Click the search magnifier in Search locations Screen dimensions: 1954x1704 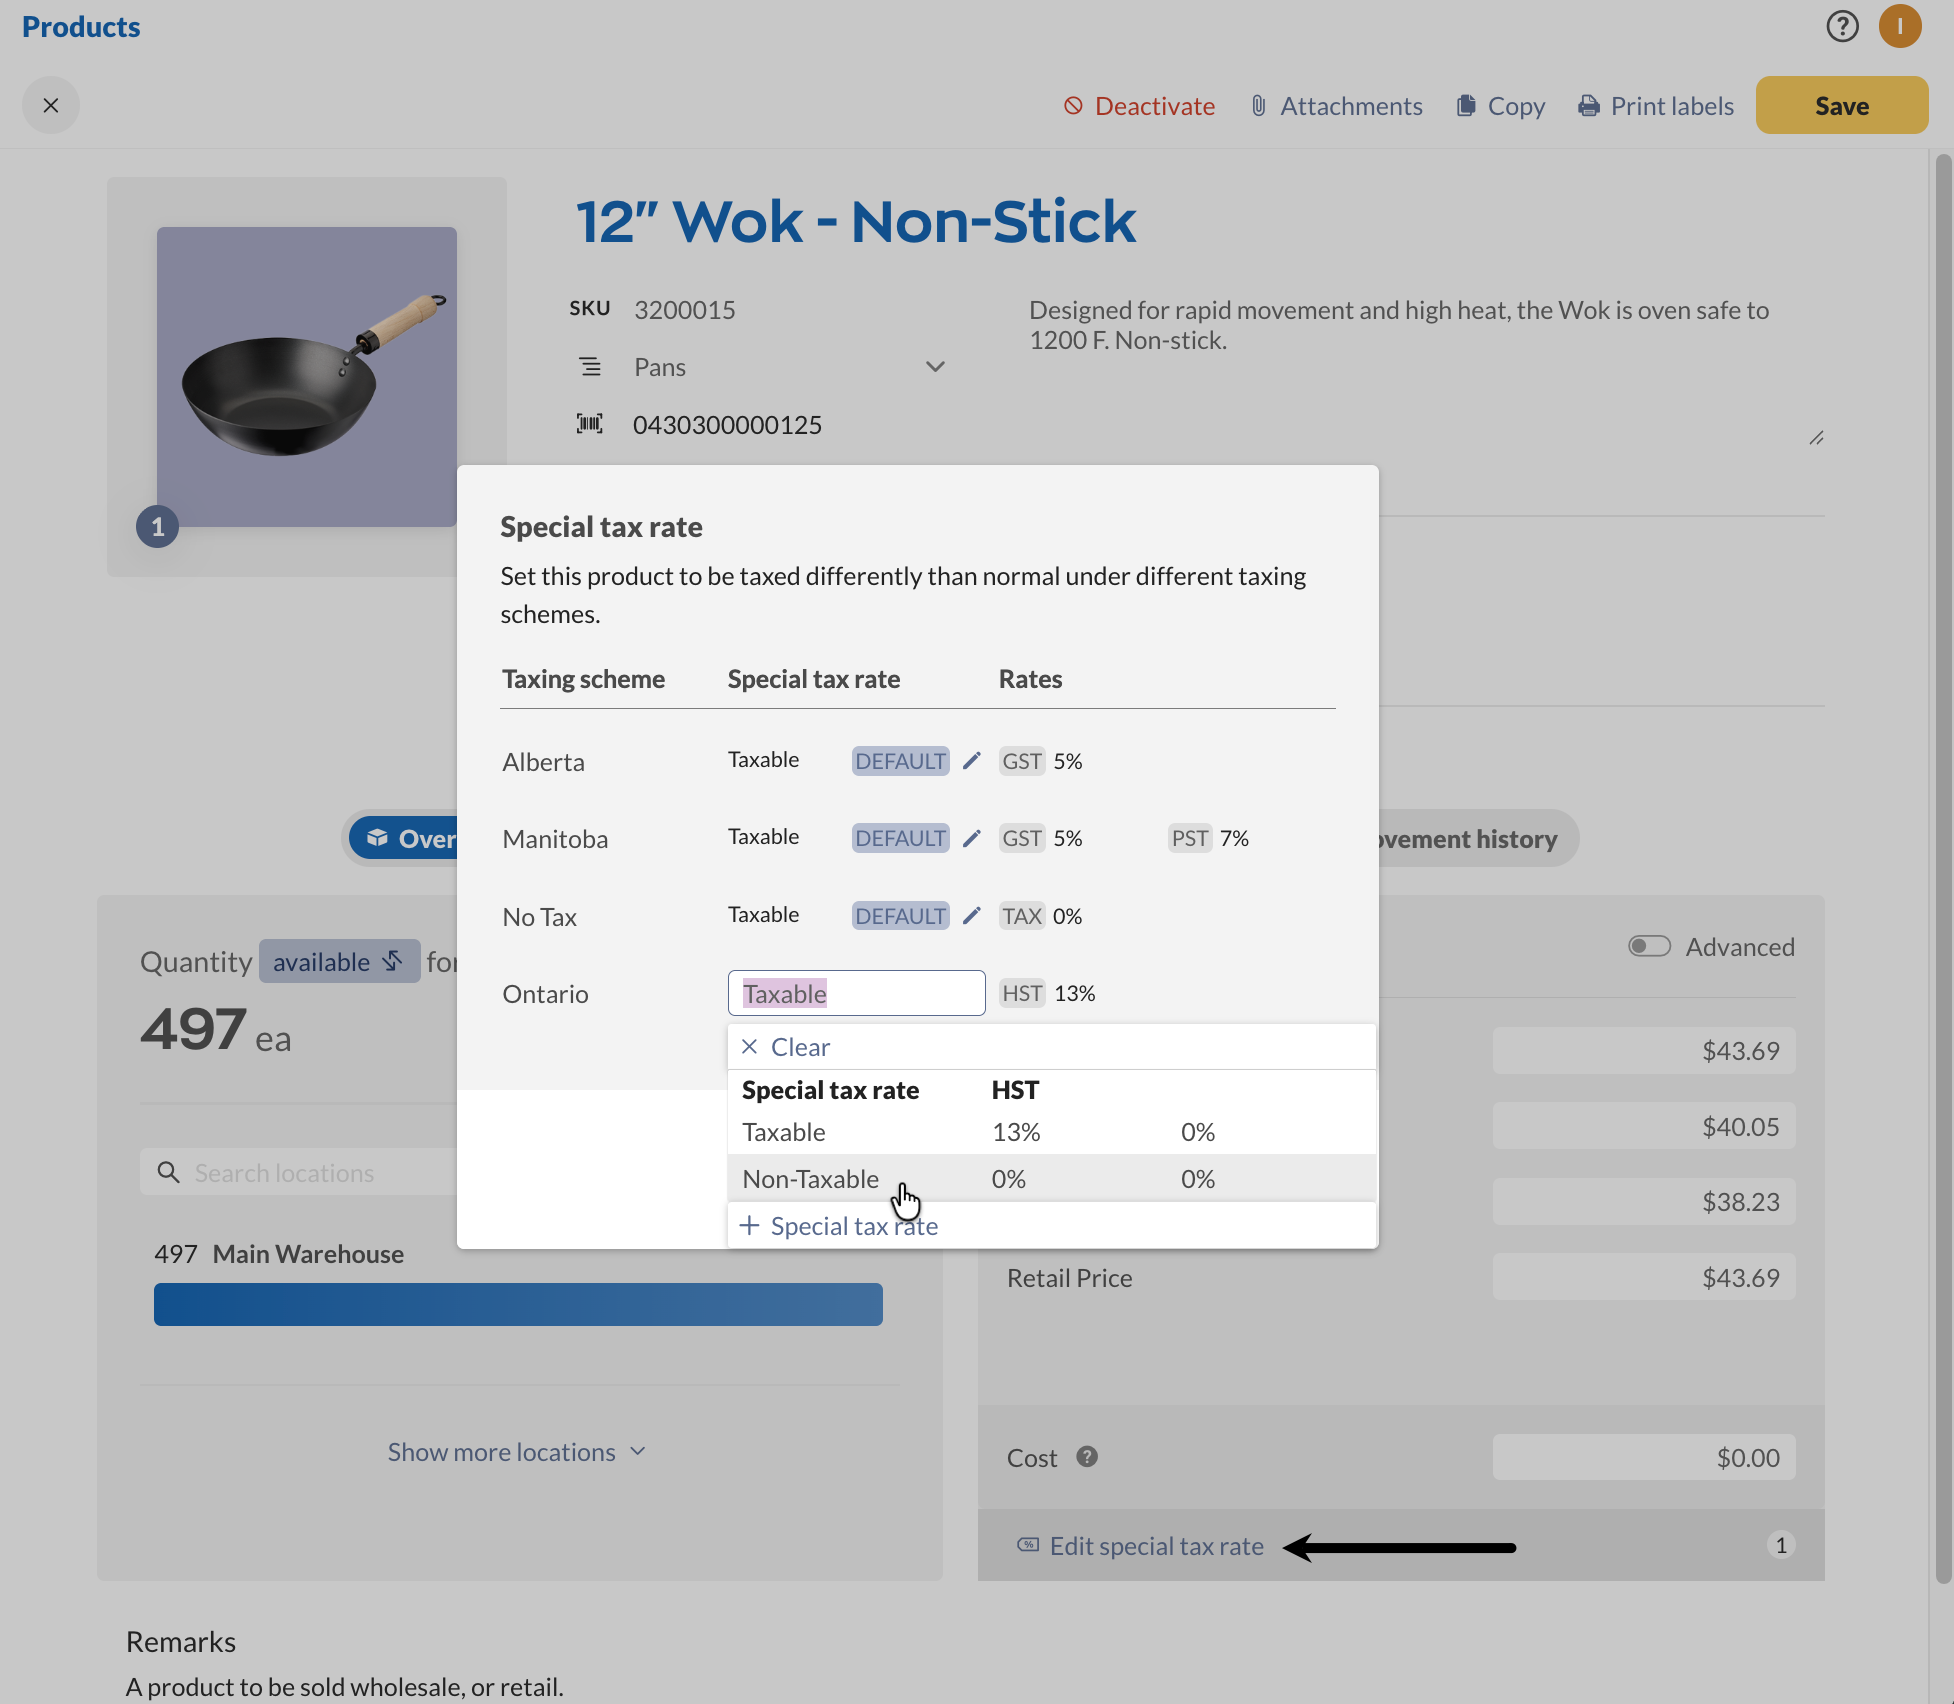[168, 1171]
